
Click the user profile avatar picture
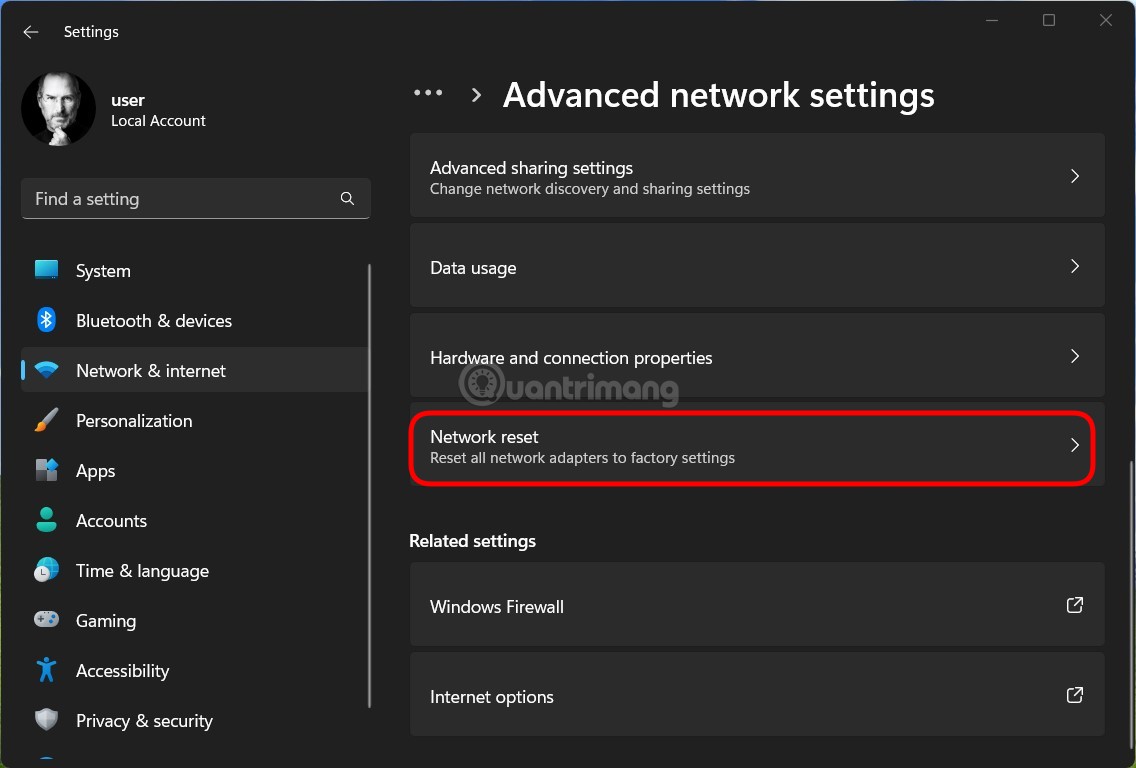tap(58, 107)
